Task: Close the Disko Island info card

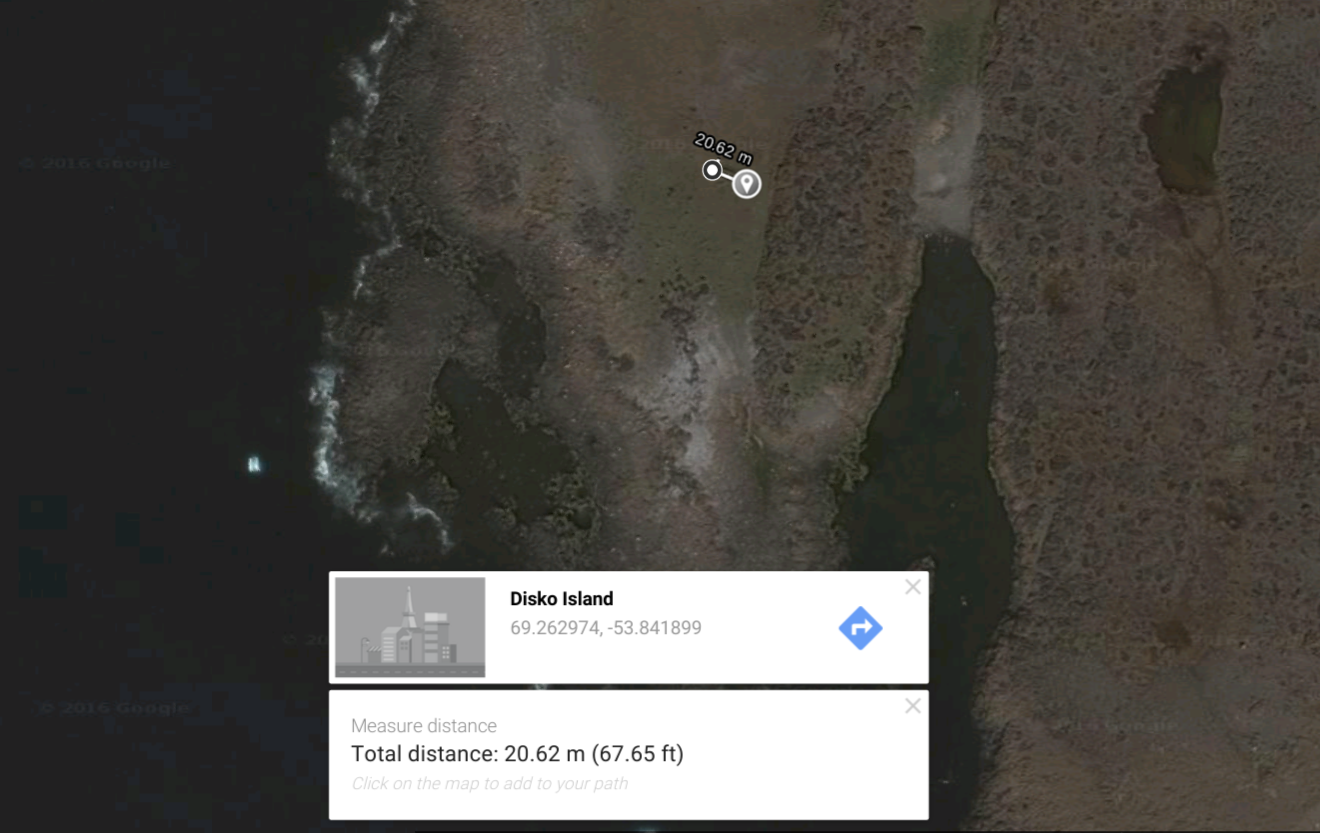Action: [913, 587]
